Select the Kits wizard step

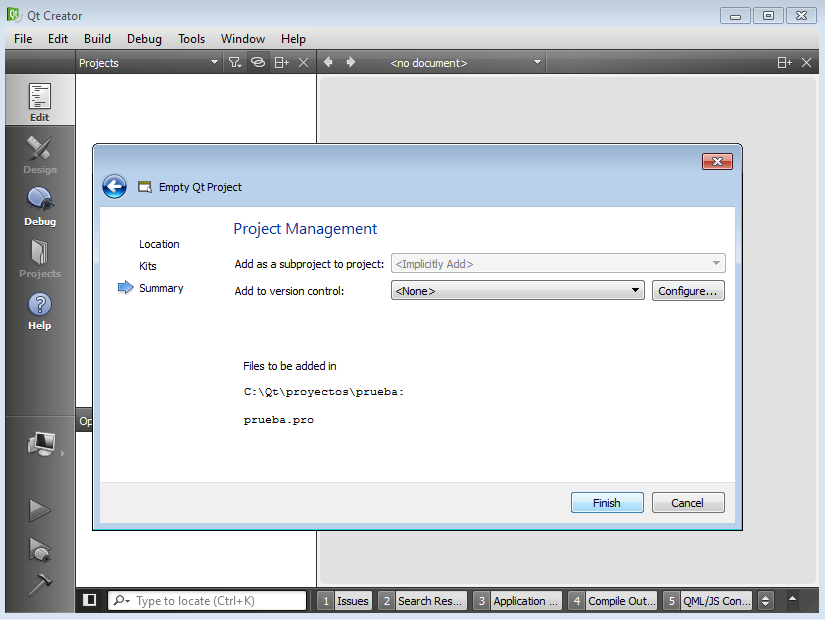[x=148, y=266]
